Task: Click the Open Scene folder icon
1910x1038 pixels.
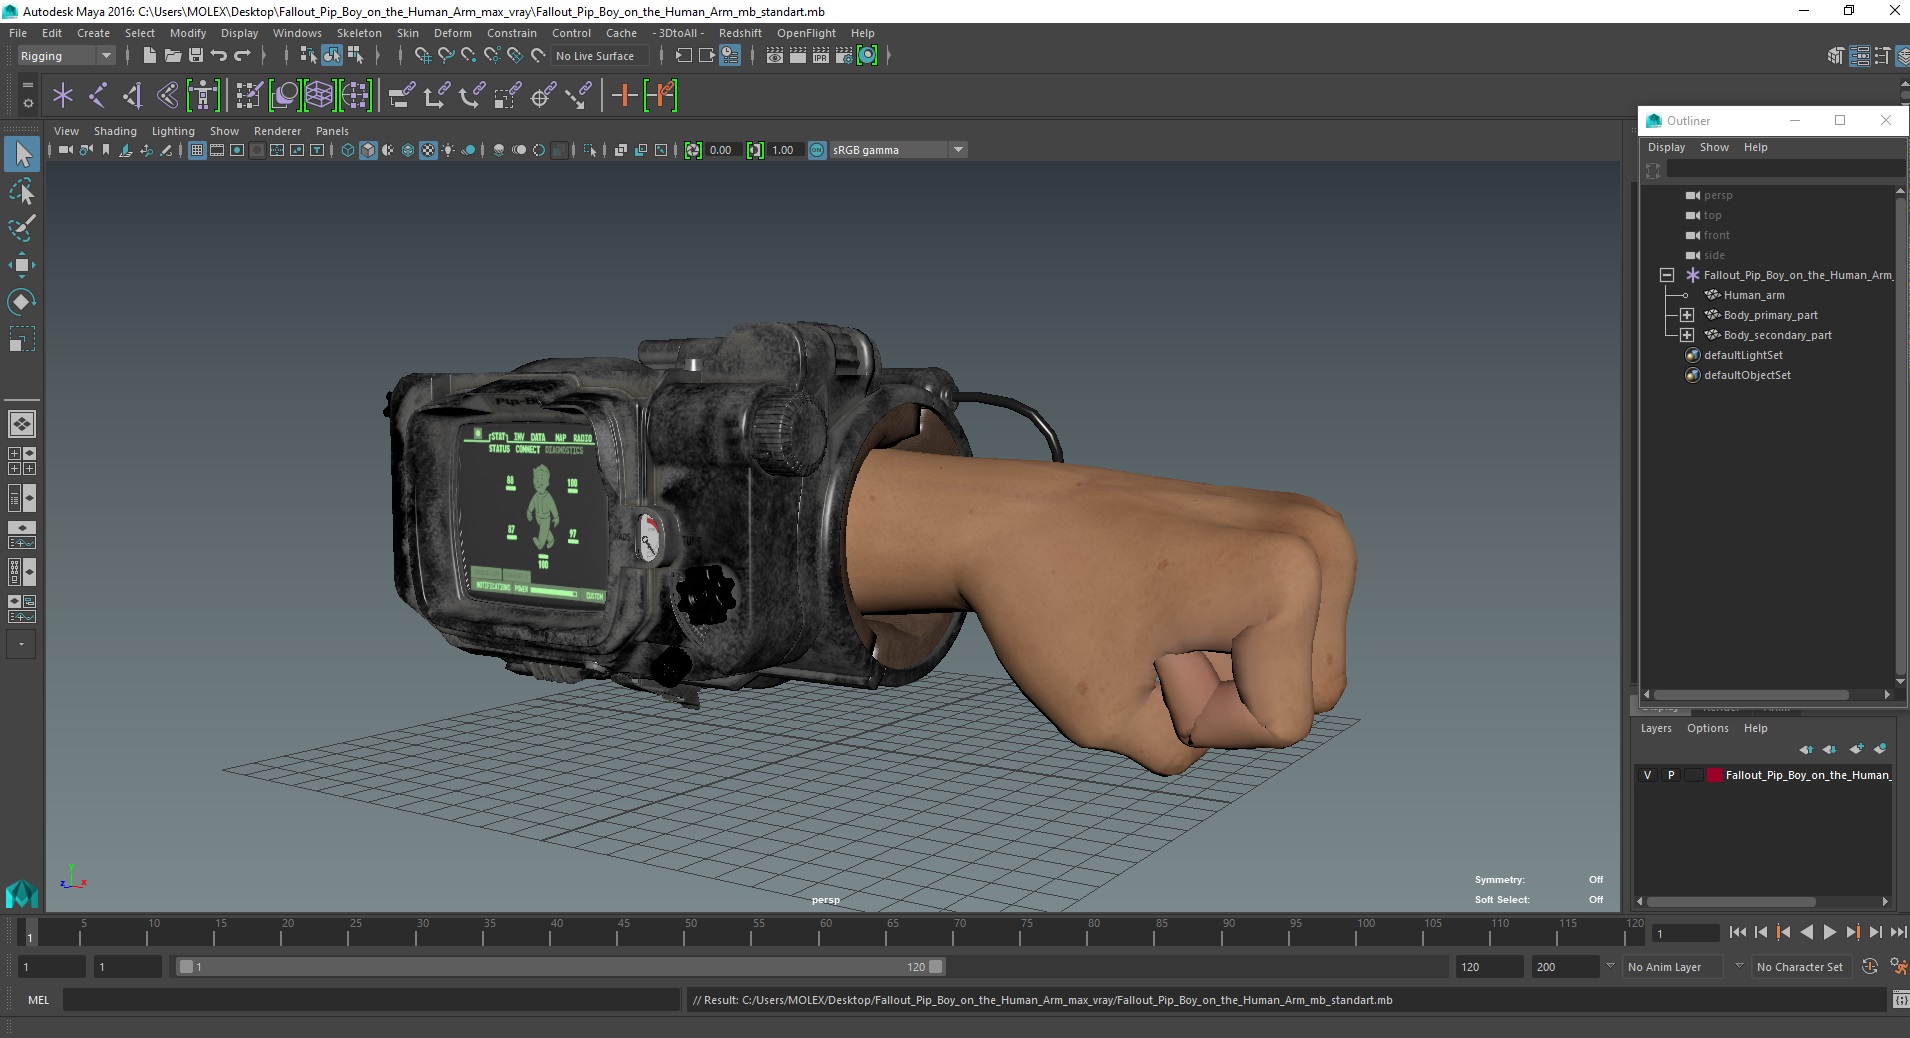Action: [x=172, y=56]
